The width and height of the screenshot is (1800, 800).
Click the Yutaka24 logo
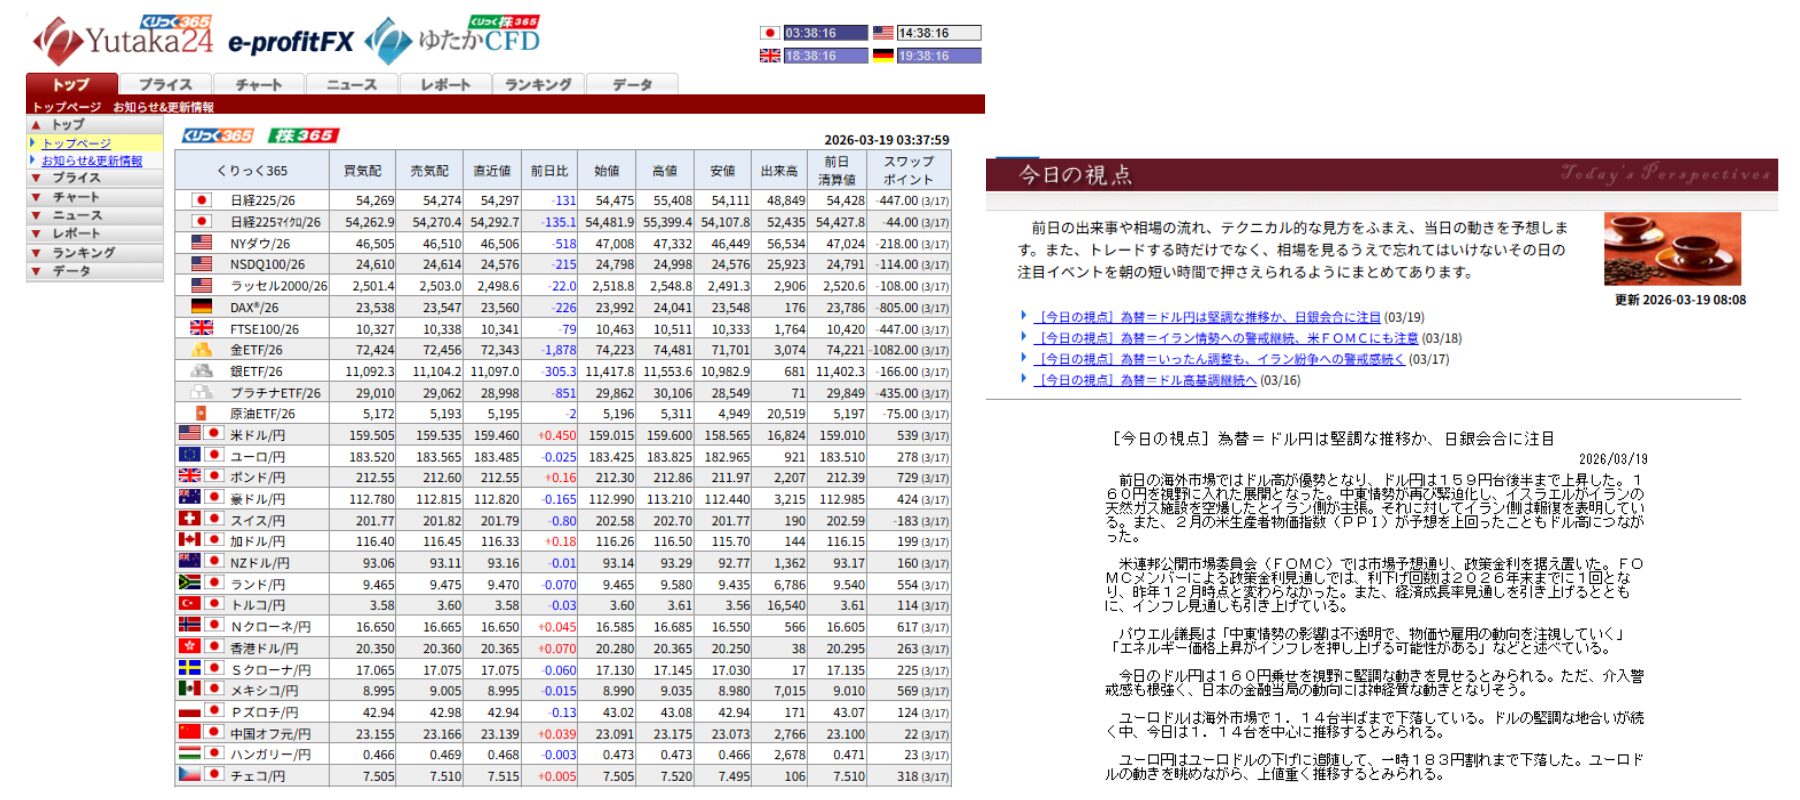123,40
